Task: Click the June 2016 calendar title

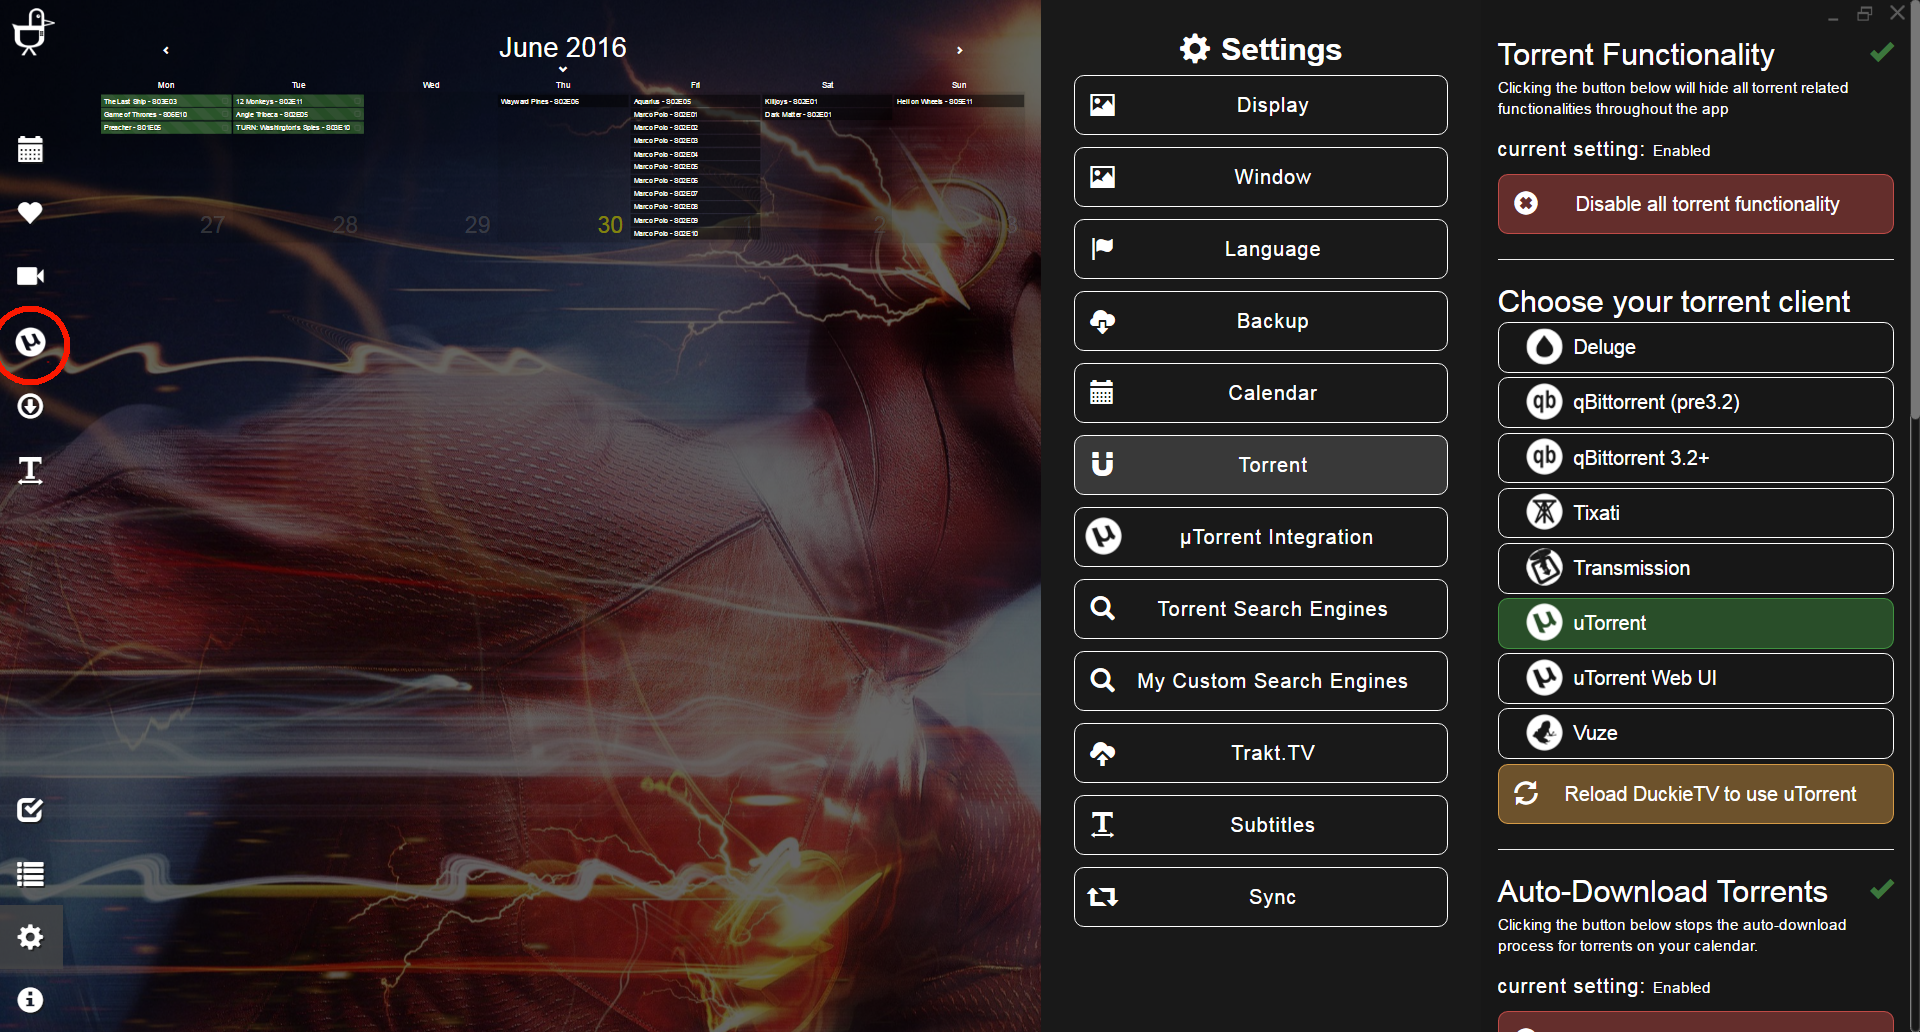Action: [562, 47]
